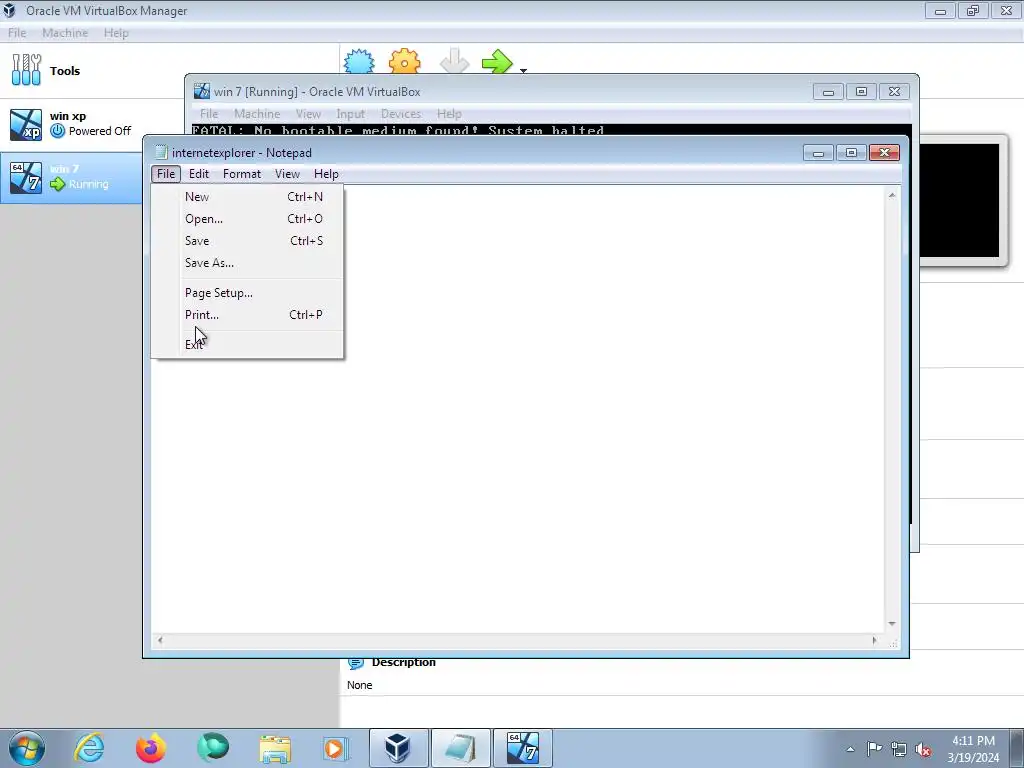Restore down the VirtualBox Manager window
Image resolution: width=1024 pixels, height=768 pixels.
973,10
